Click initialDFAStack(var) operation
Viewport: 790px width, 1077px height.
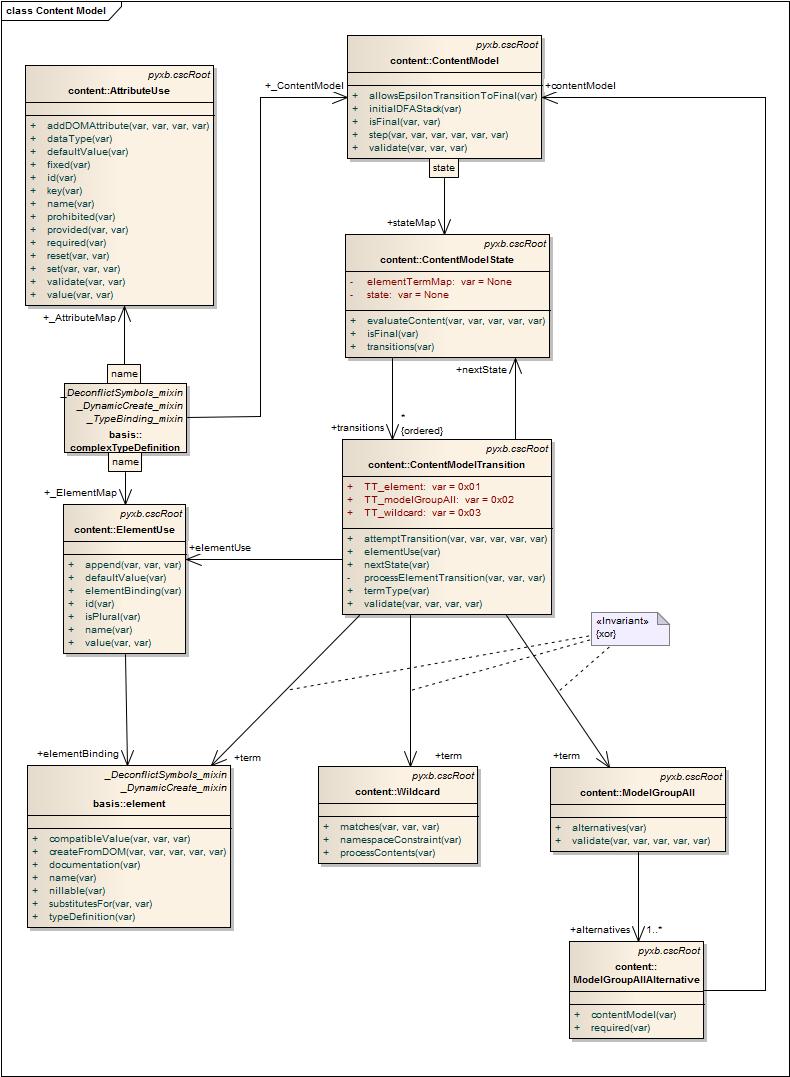415,109
